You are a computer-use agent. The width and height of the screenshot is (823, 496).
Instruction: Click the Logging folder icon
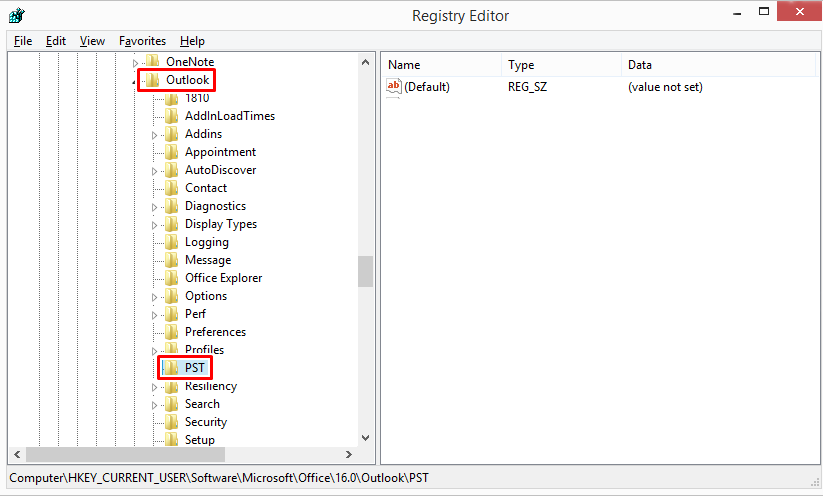(172, 241)
